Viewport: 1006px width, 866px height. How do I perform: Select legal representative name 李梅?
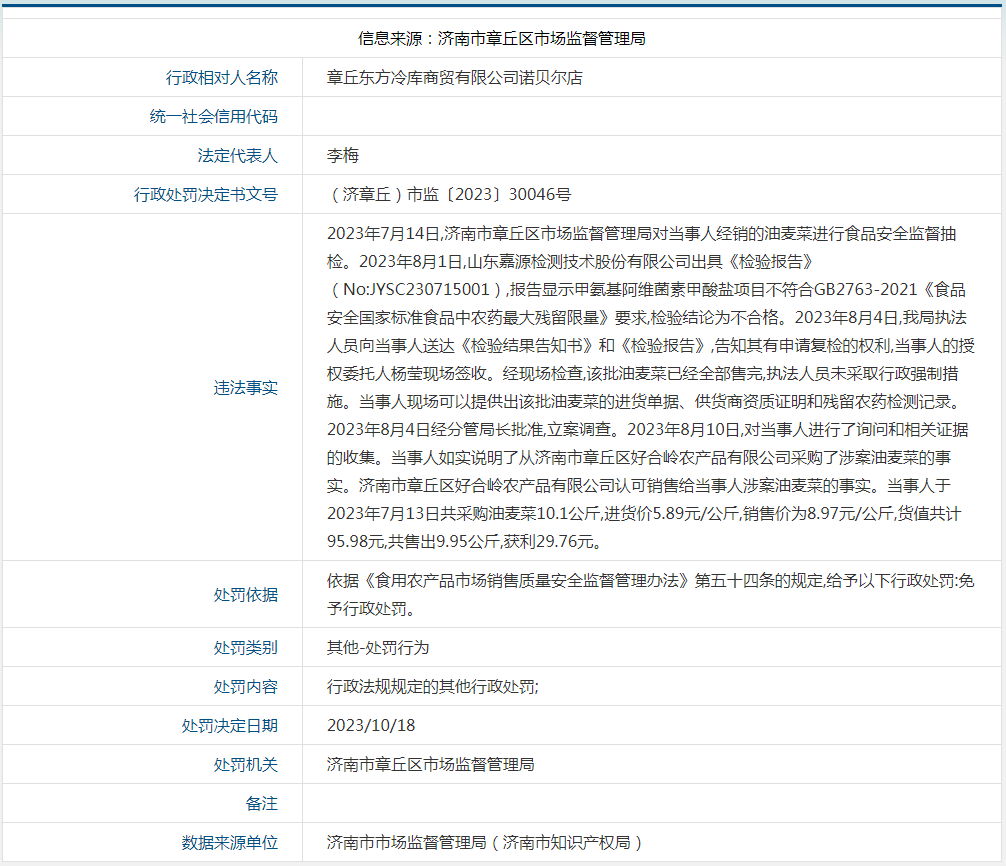pos(343,156)
